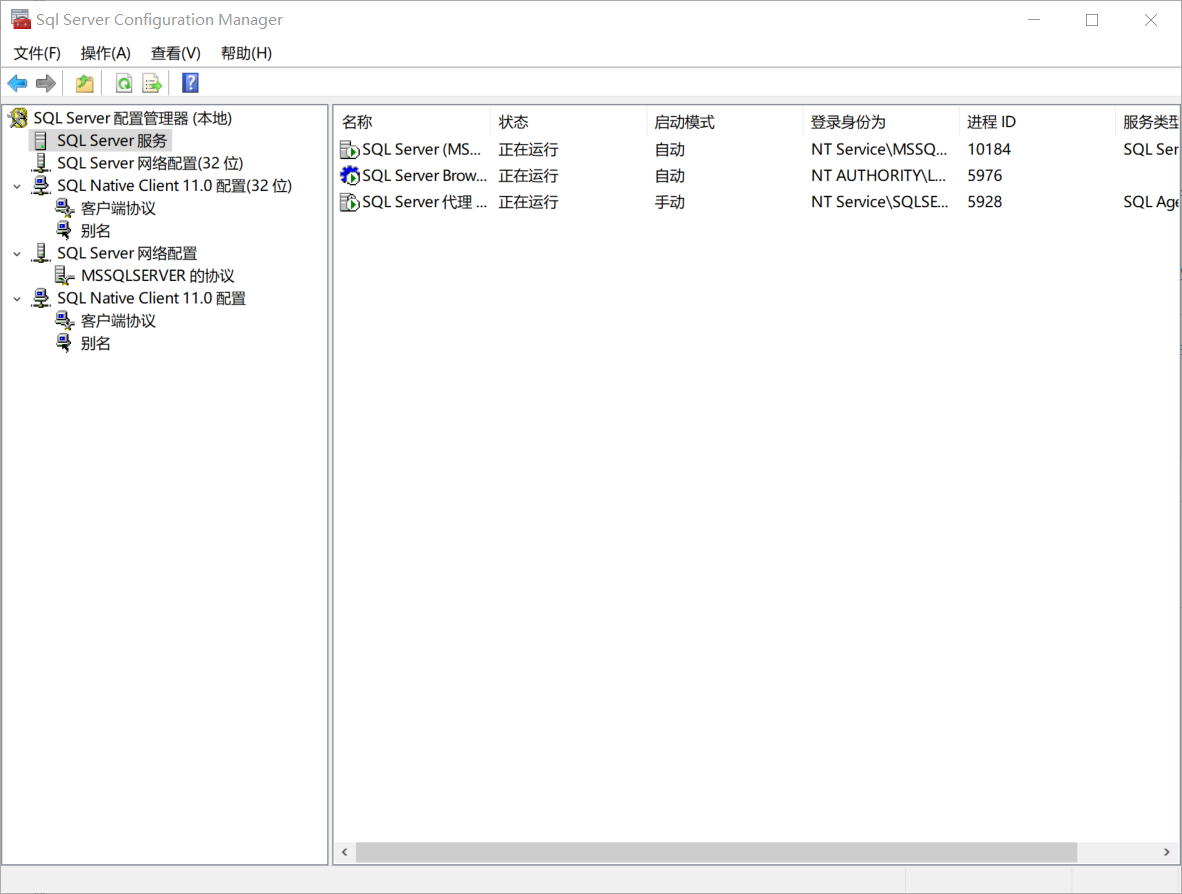Open the 文件(F) menu

37,53
